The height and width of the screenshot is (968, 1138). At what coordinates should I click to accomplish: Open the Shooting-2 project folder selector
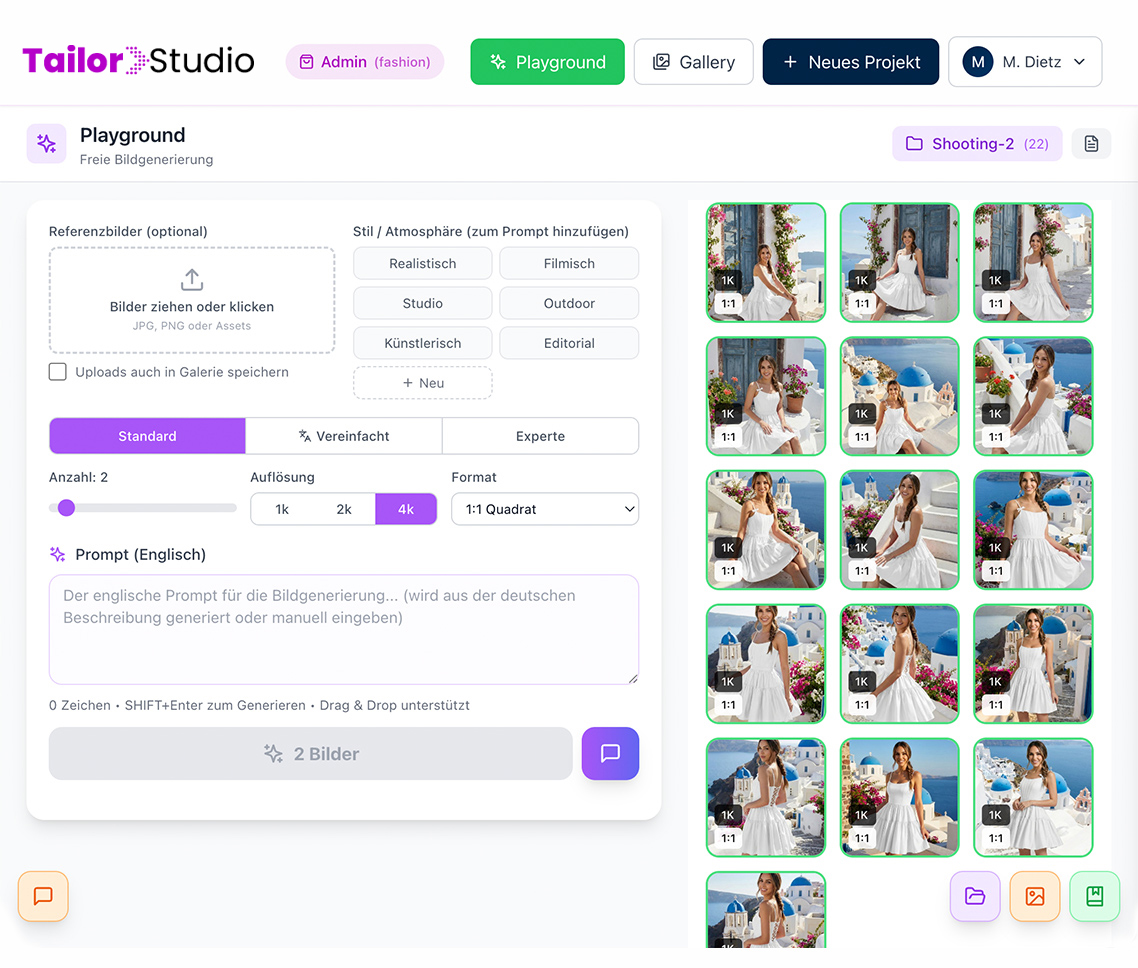pyautogui.click(x=976, y=144)
